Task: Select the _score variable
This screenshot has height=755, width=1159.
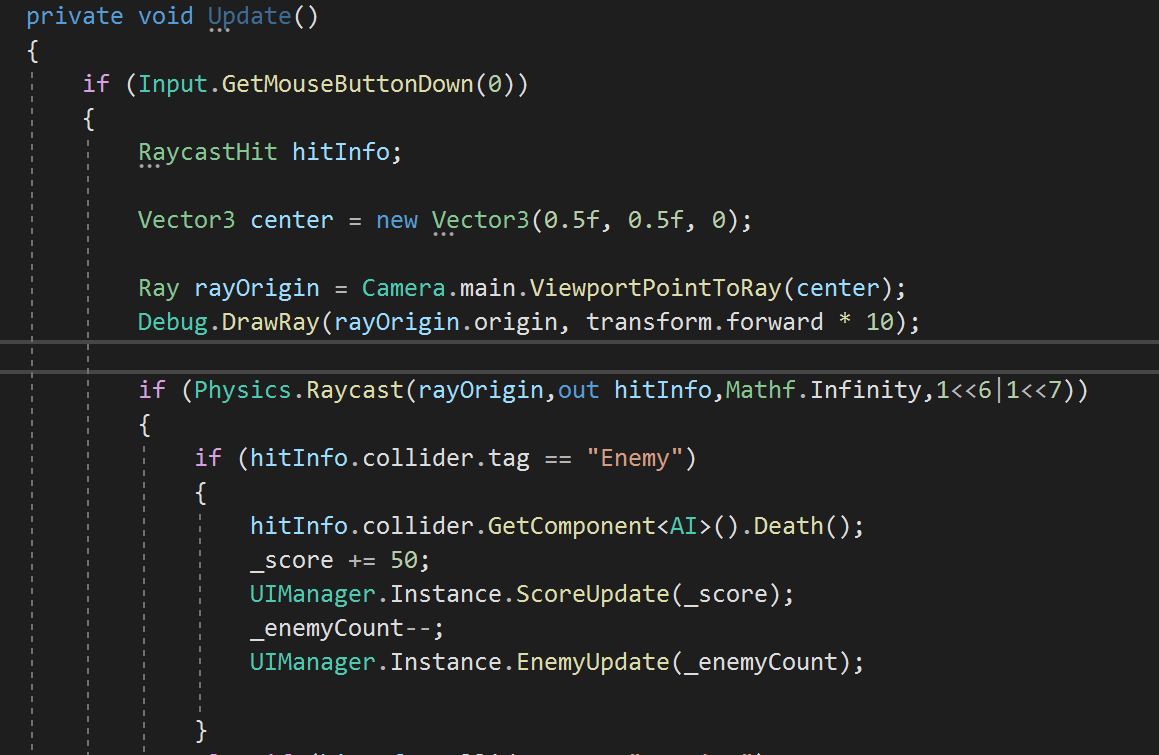Action: coord(291,559)
